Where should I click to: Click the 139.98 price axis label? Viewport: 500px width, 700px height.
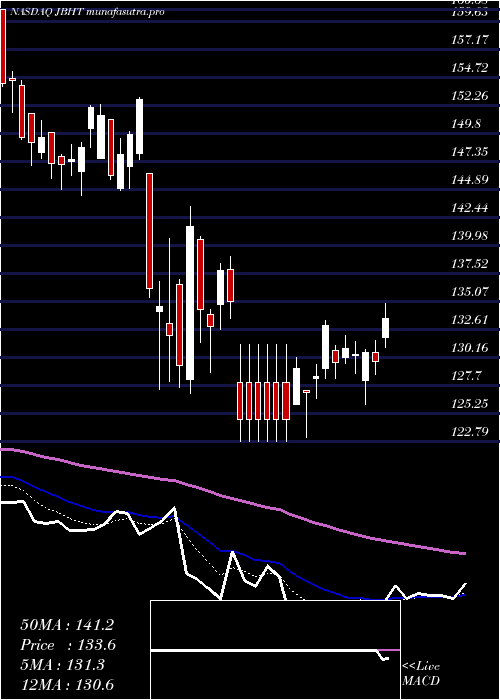(x=468, y=236)
